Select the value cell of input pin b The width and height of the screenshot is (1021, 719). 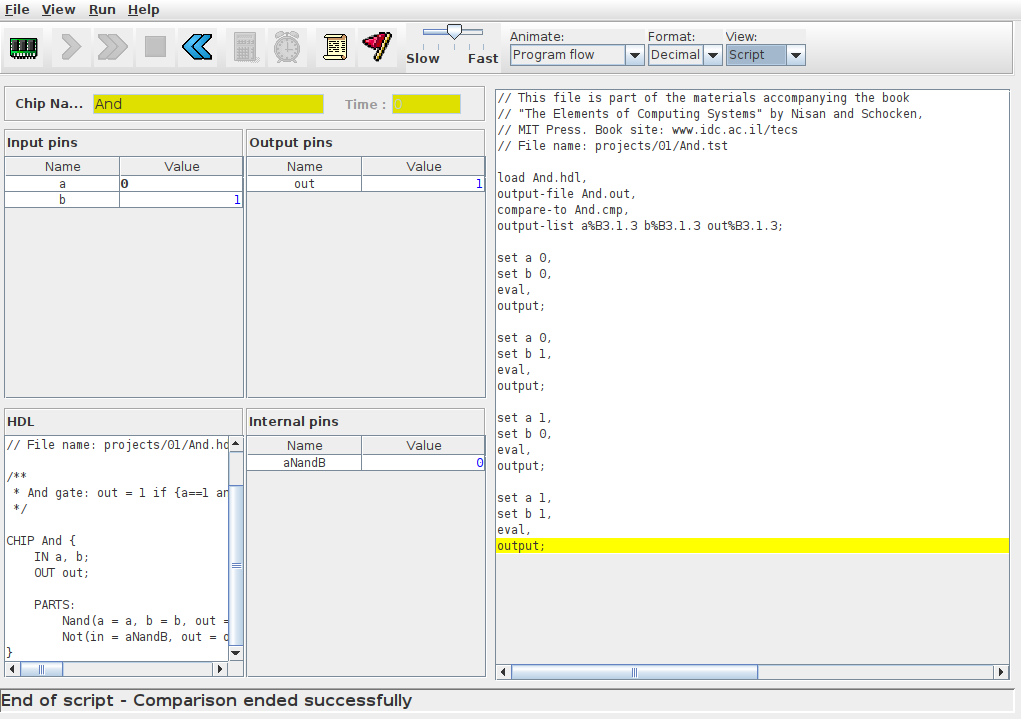pyautogui.click(x=181, y=200)
